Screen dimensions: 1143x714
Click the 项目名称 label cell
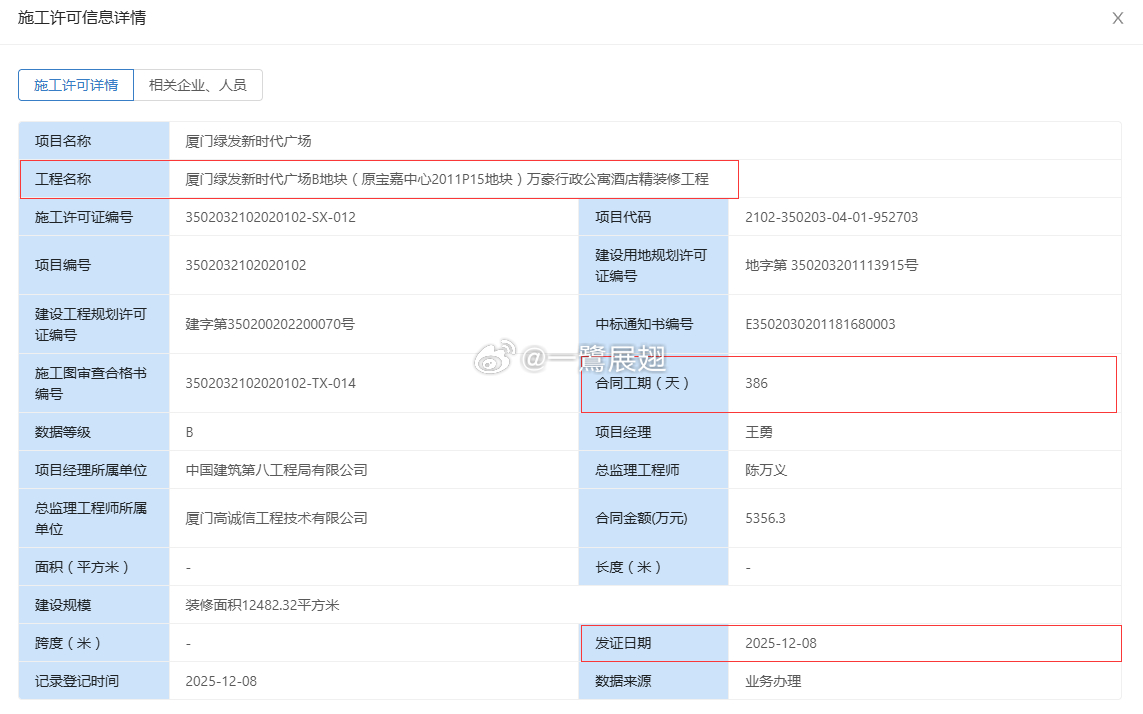(94, 141)
